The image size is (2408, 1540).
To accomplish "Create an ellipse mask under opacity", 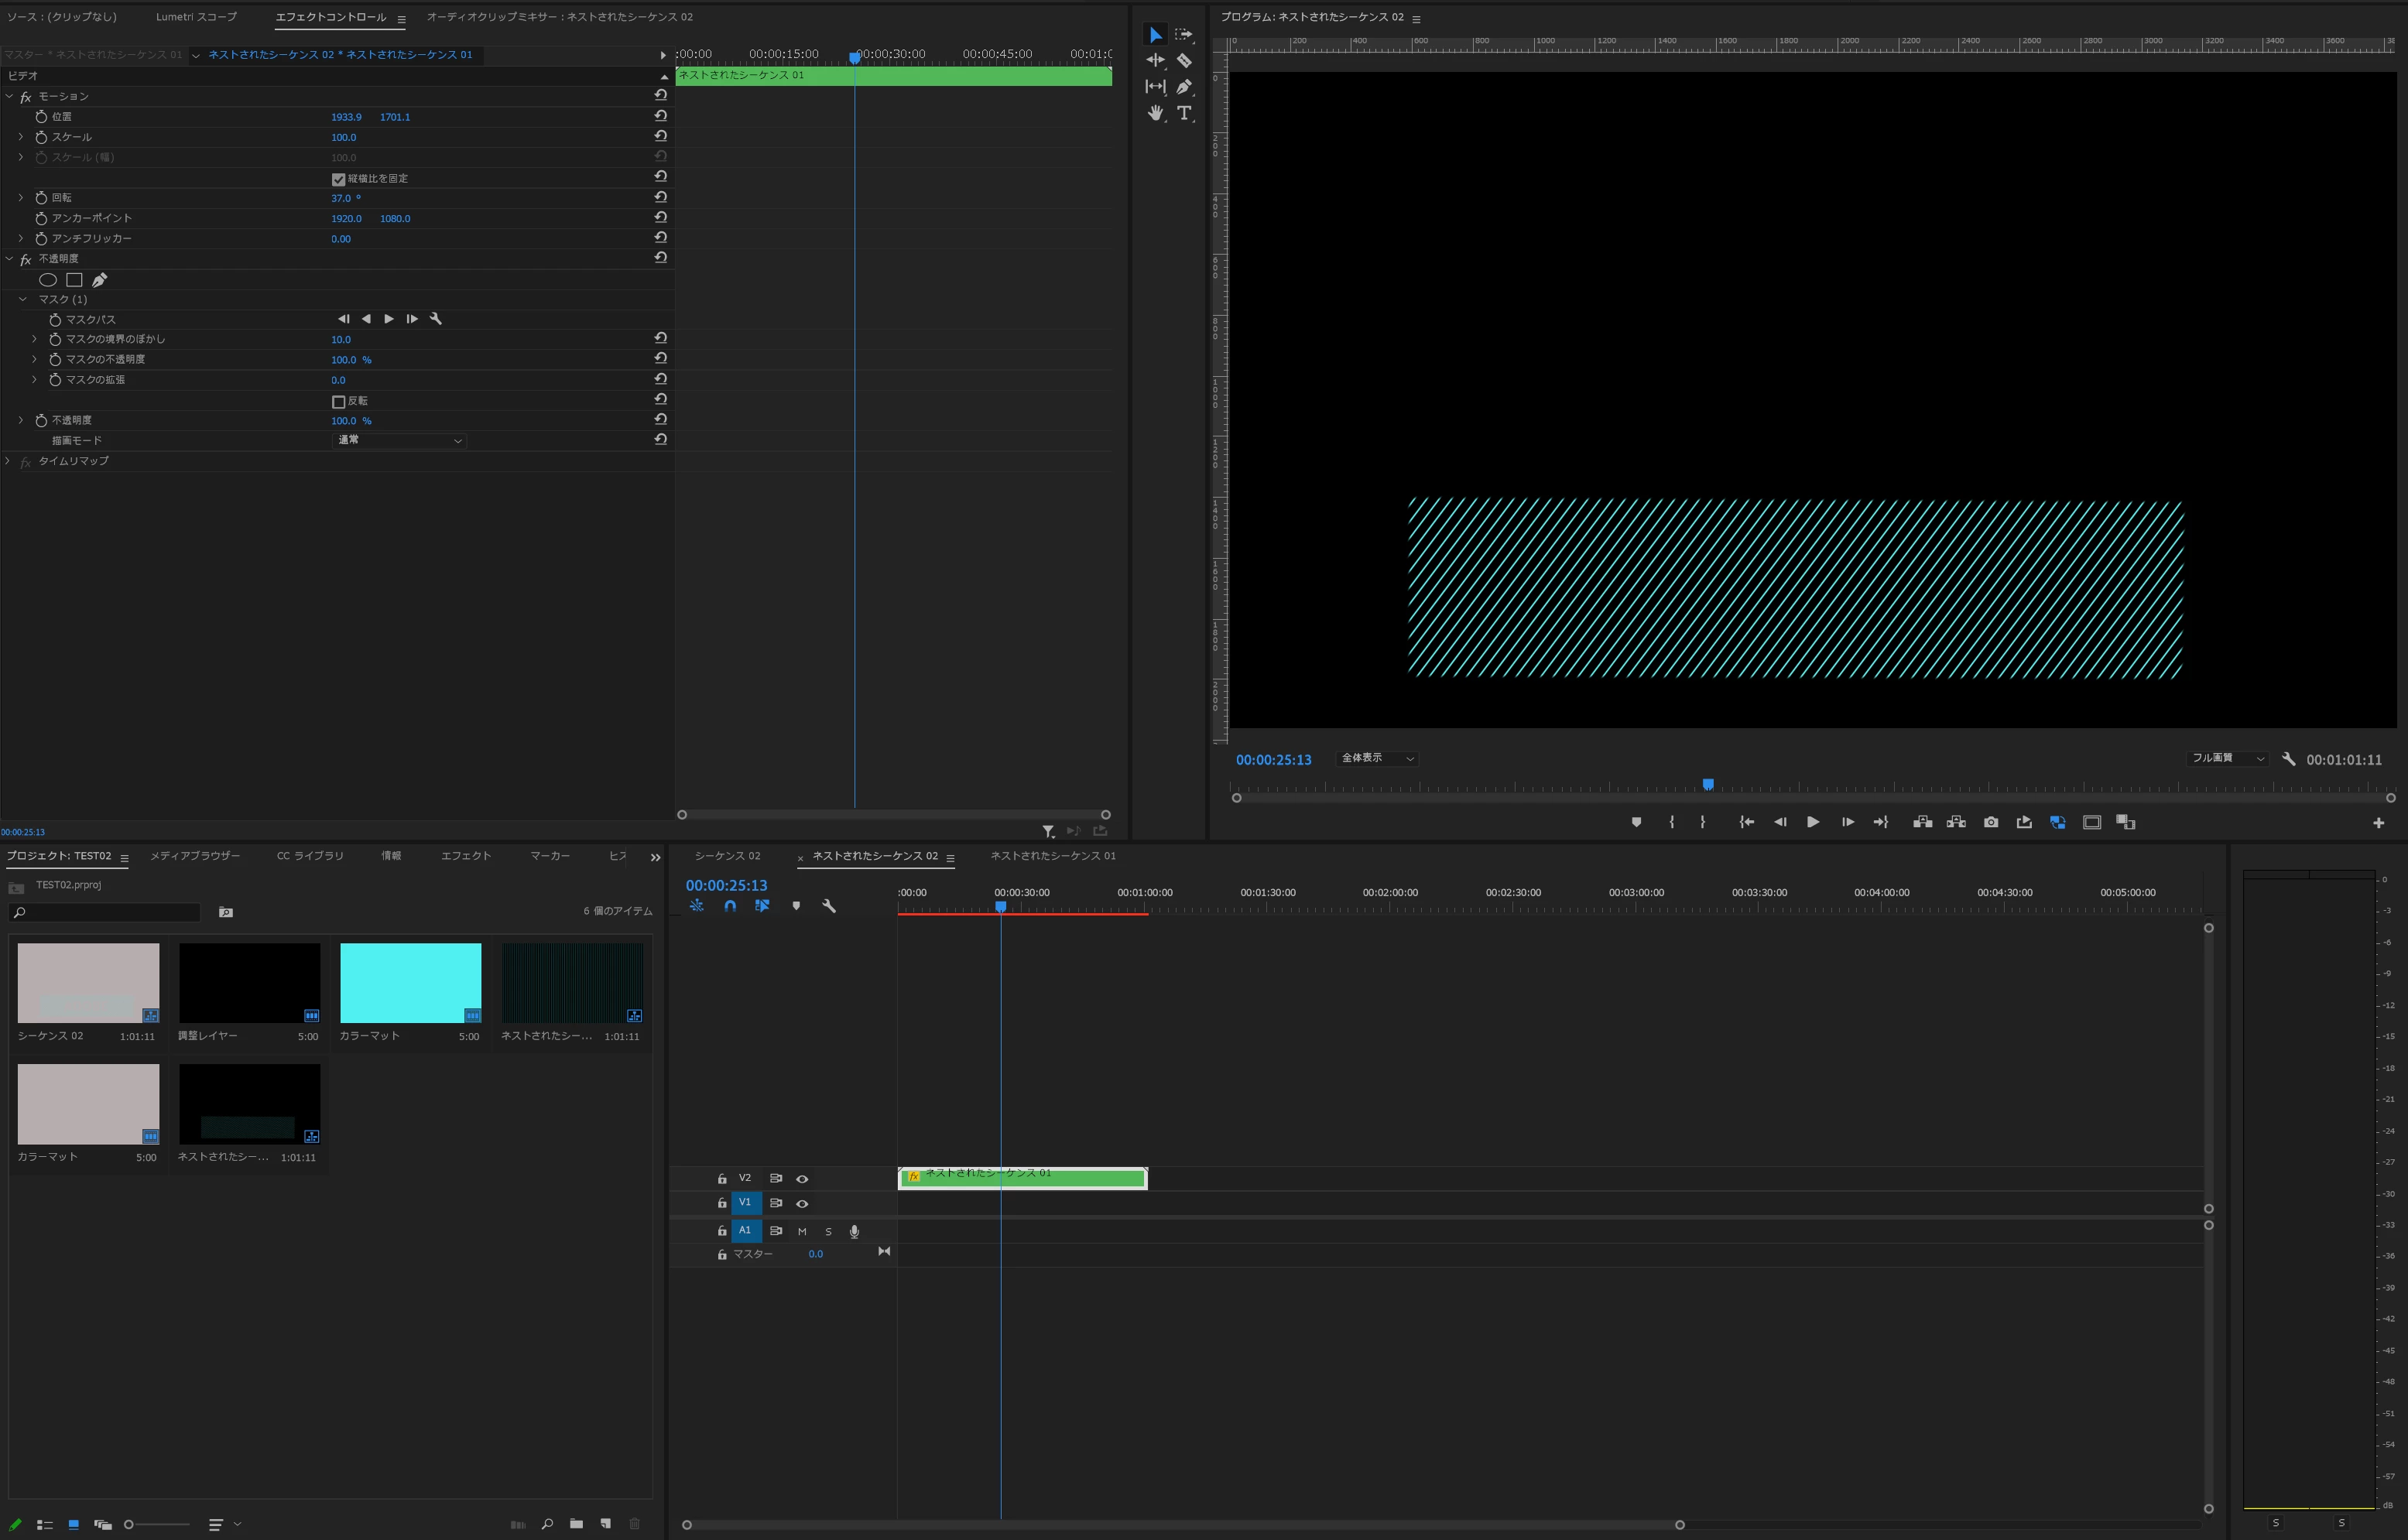I will click(47, 280).
